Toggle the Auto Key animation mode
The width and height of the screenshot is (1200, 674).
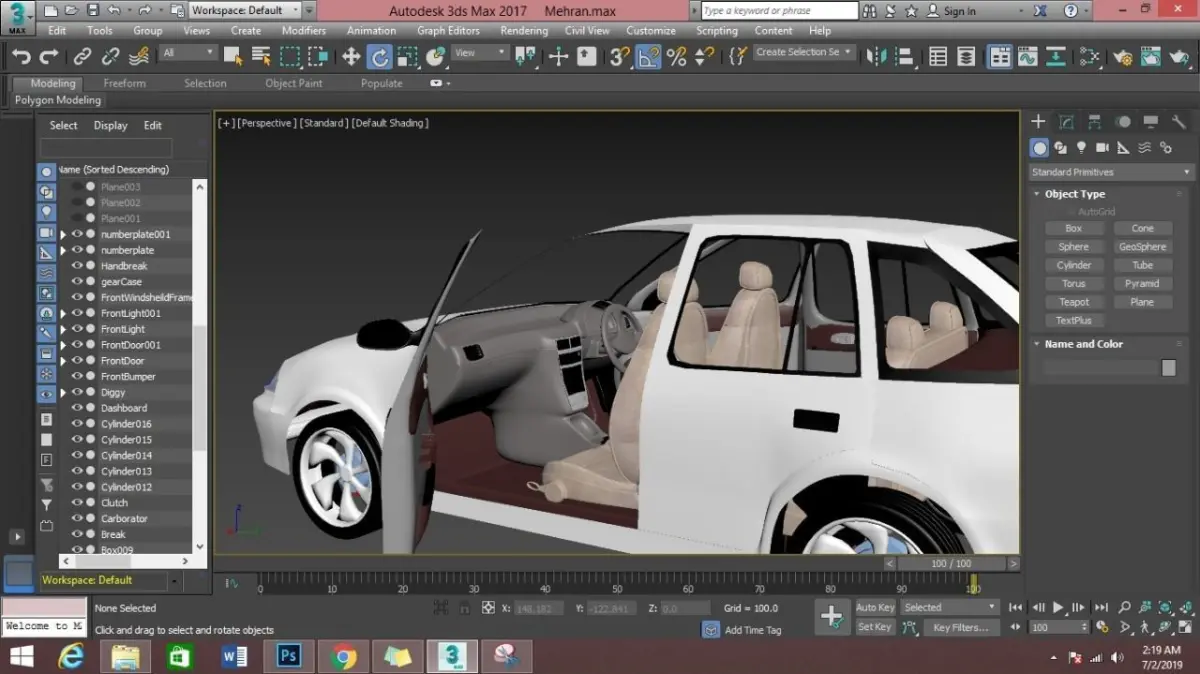point(874,607)
